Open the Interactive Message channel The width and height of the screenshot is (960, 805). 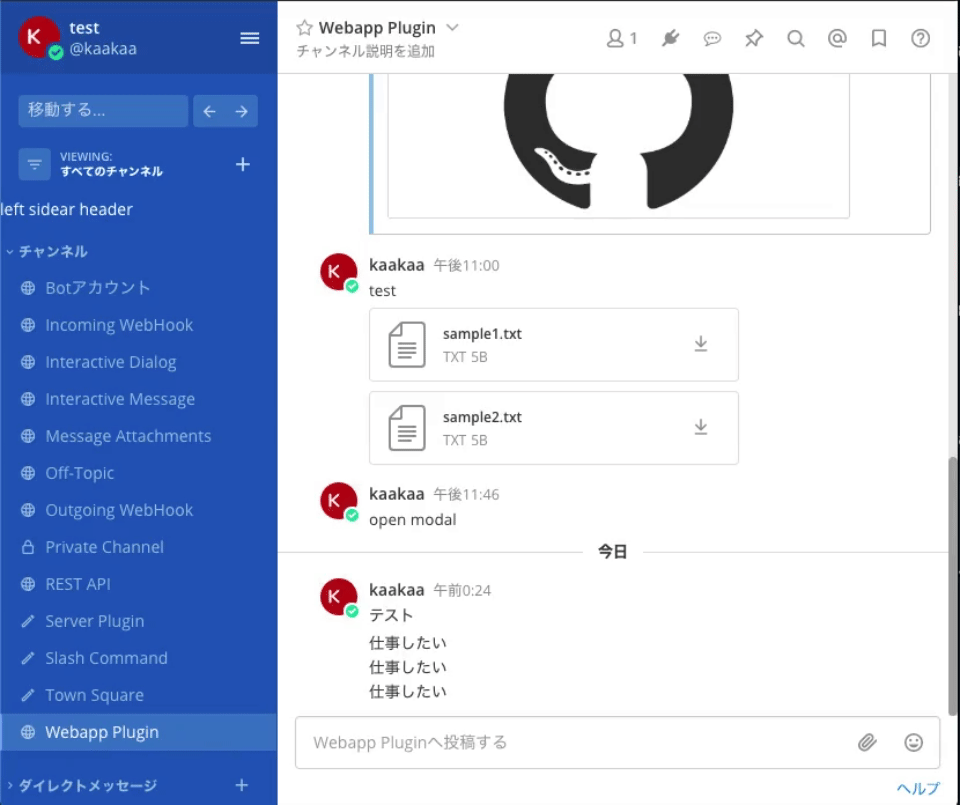(x=138, y=399)
